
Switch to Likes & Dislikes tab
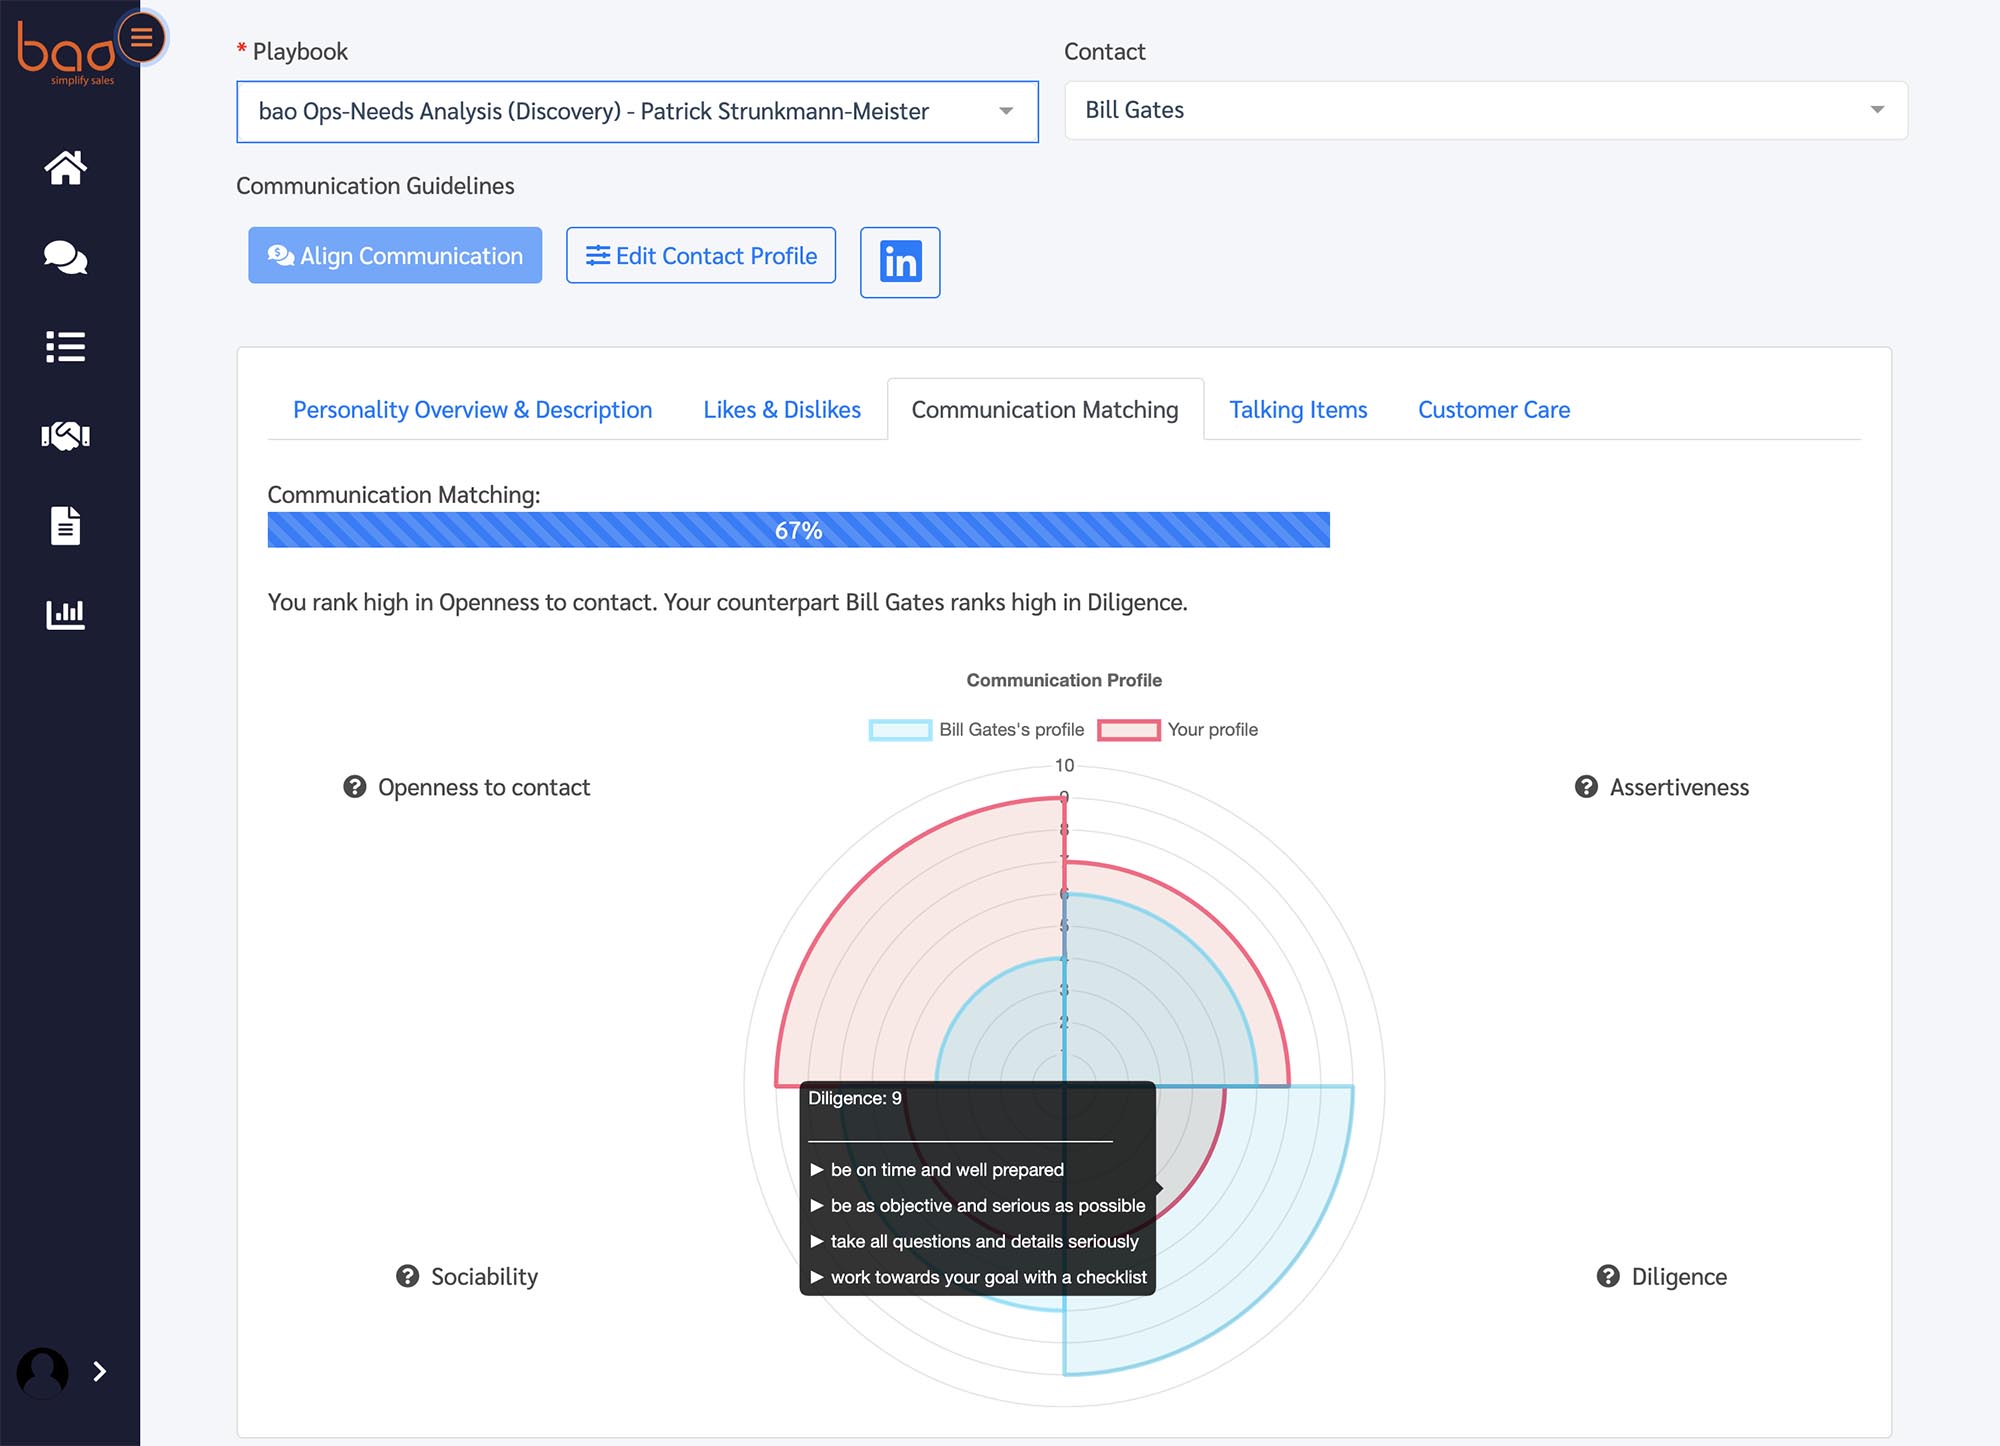coord(782,410)
